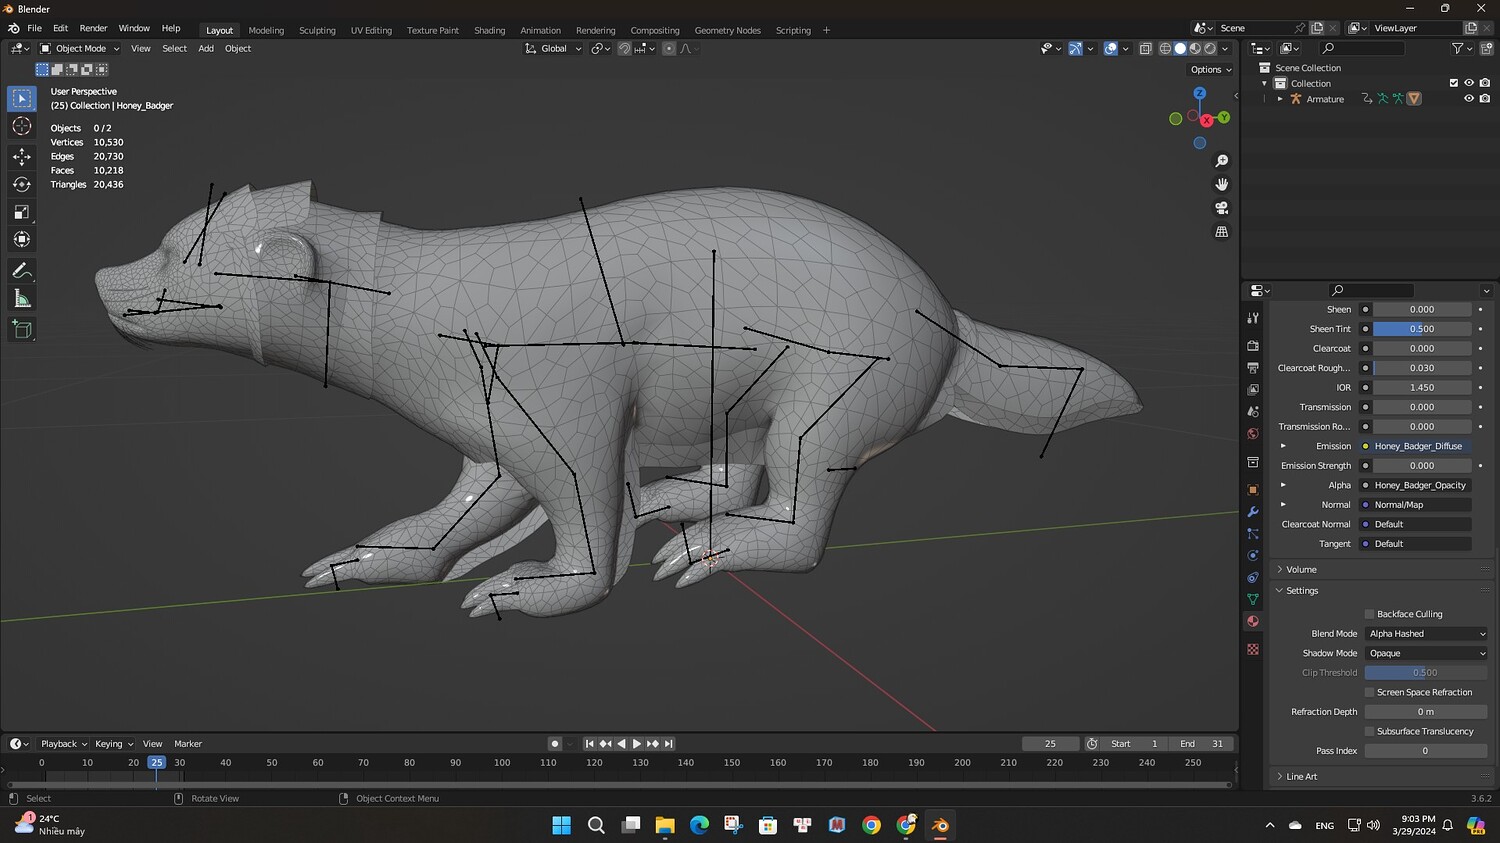This screenshot has width=1500, height=843.
Task: Select the Rotate tool
Action: click(x=22, y=184)
